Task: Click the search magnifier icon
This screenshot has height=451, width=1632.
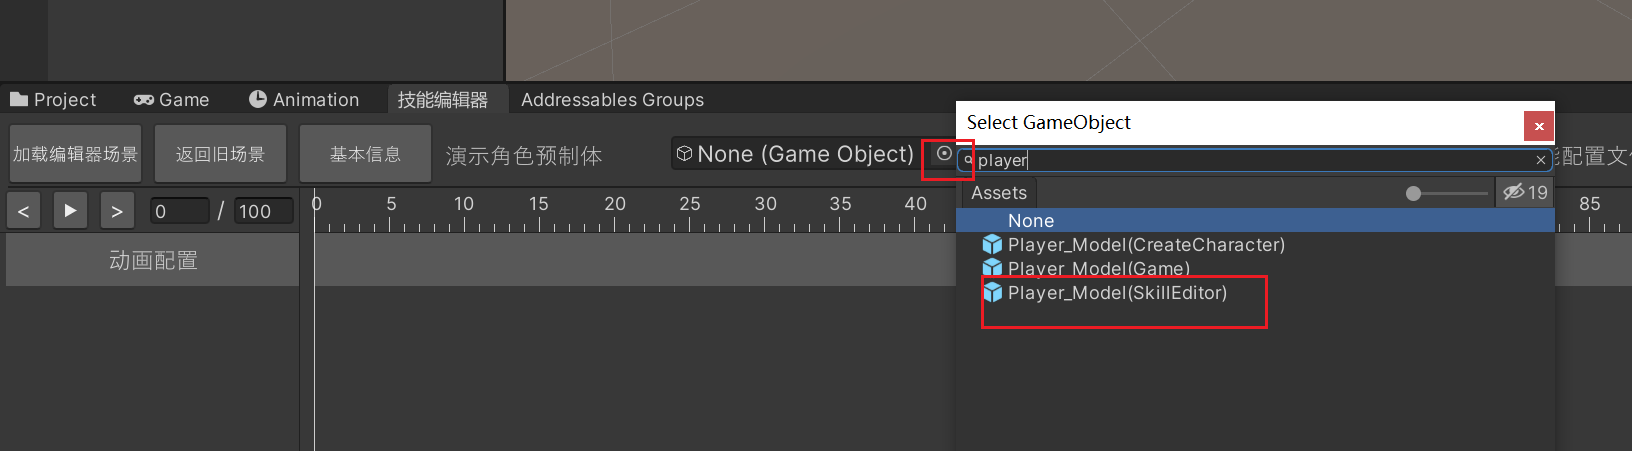Action: point(968,160)
